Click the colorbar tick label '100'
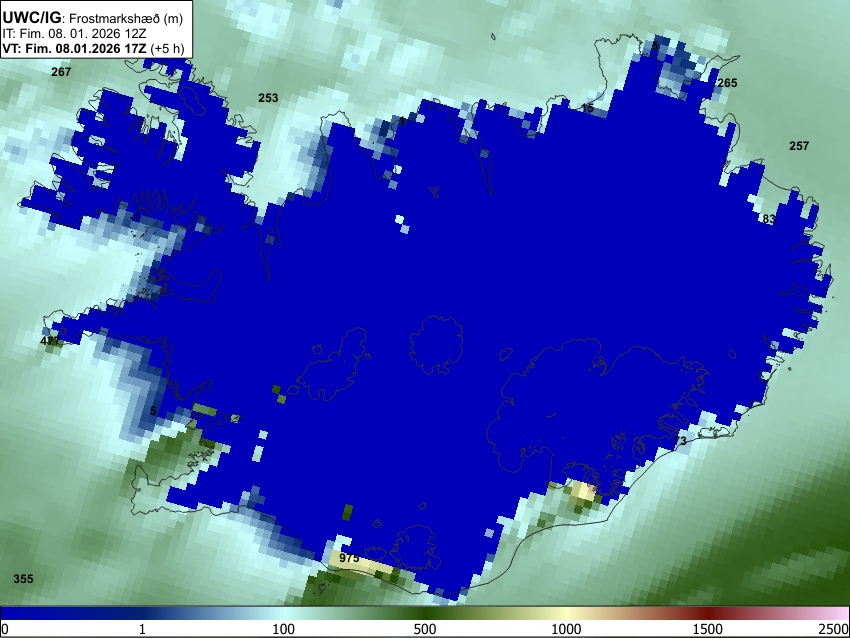 283,629
